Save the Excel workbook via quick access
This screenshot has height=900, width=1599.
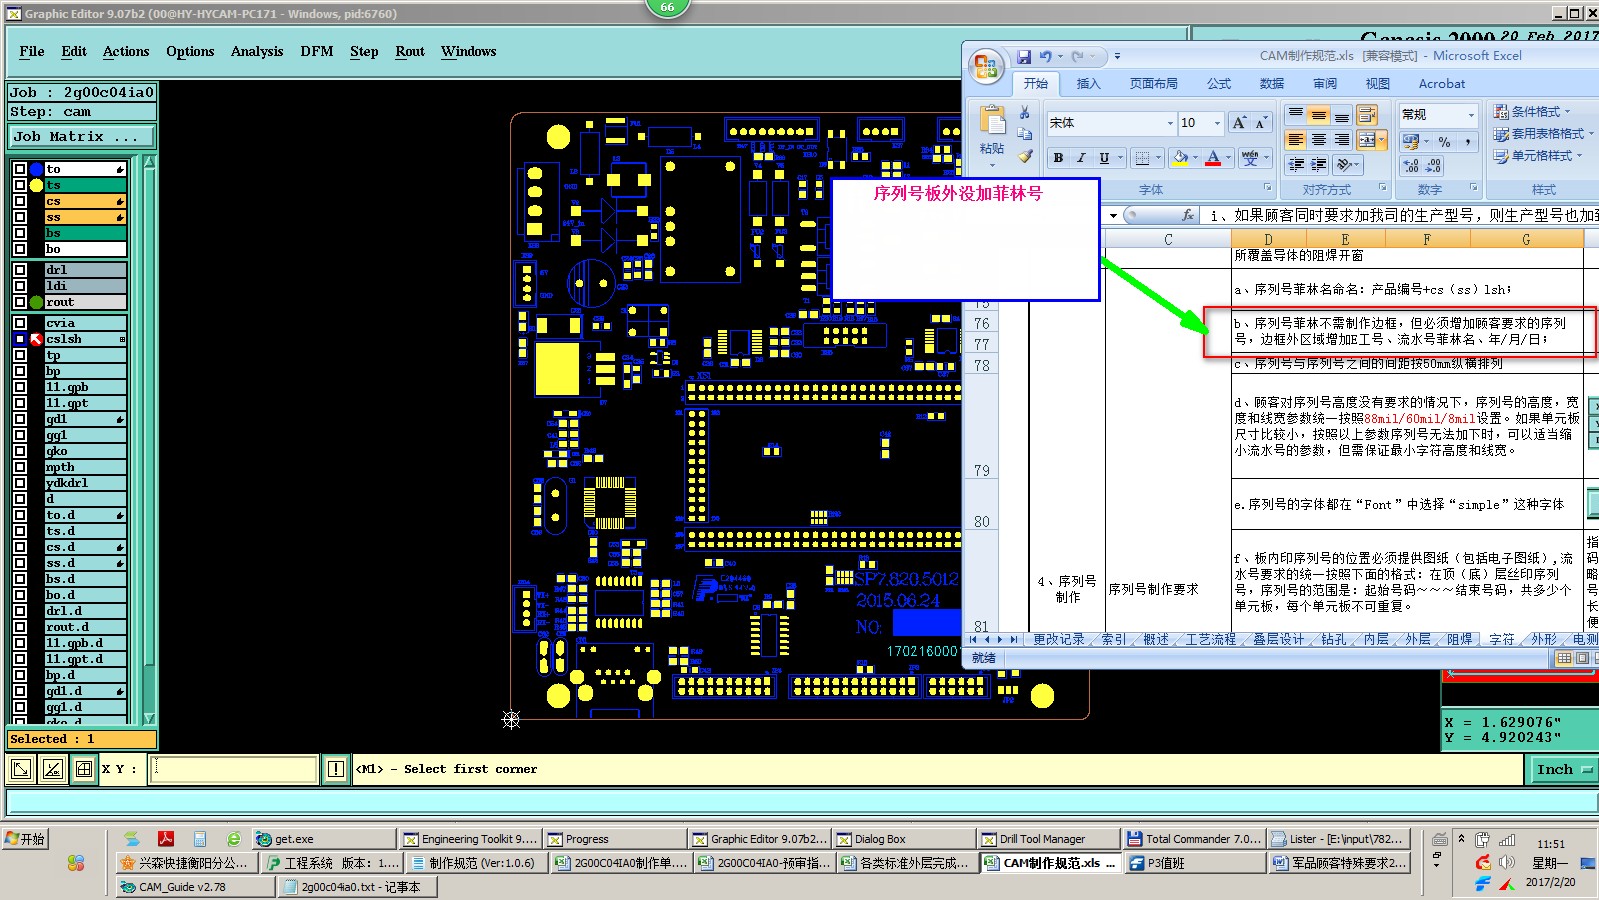coord(1024,57)
